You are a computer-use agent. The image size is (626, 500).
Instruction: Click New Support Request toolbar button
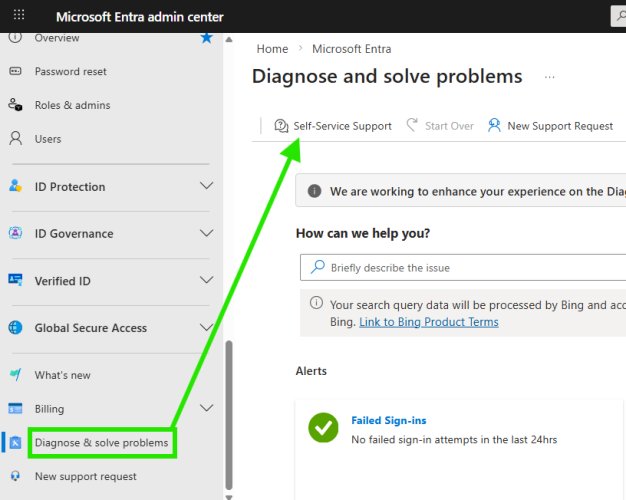(x=550, y=126)
